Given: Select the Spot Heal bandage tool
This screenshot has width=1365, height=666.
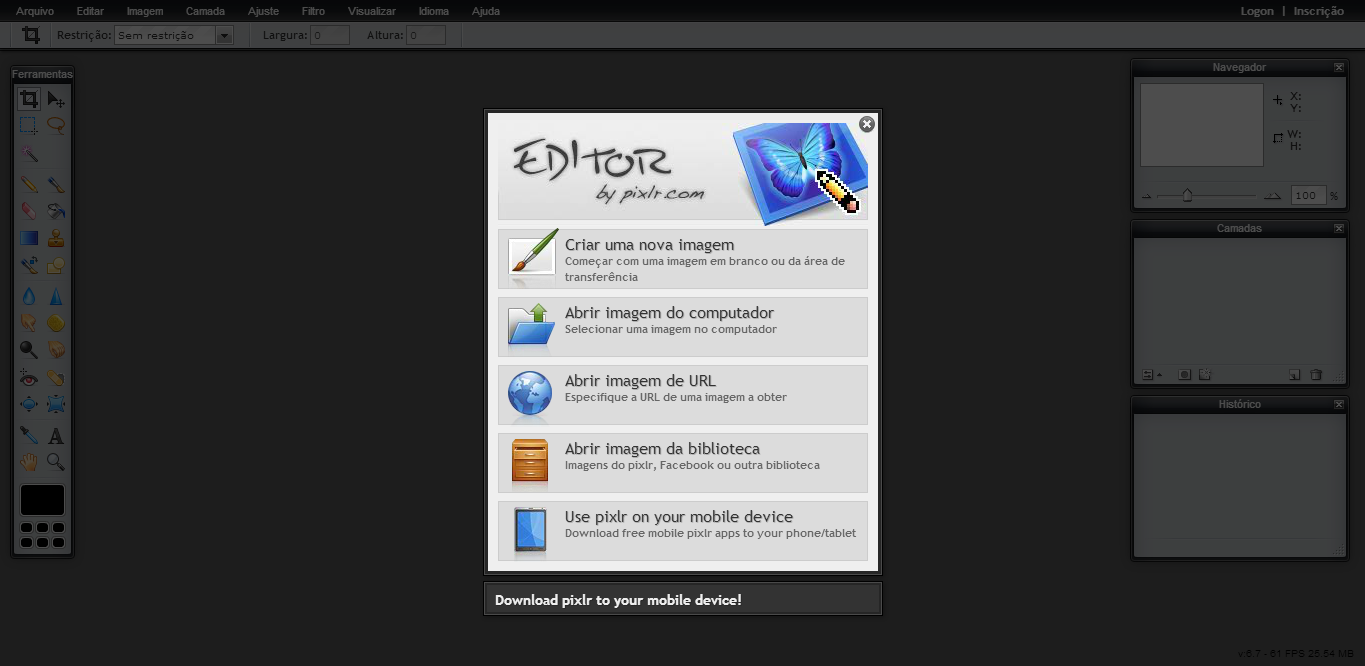Looking at the screenshot, I should tap(56, 378).
